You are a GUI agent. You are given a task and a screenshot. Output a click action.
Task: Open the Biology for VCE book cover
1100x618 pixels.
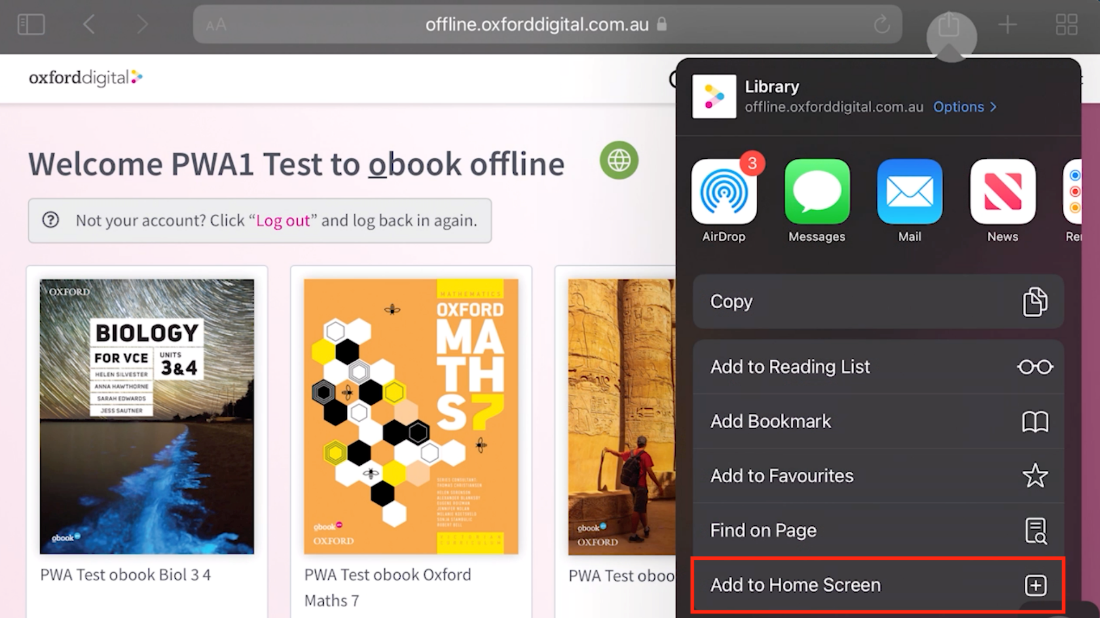[147, 416]
